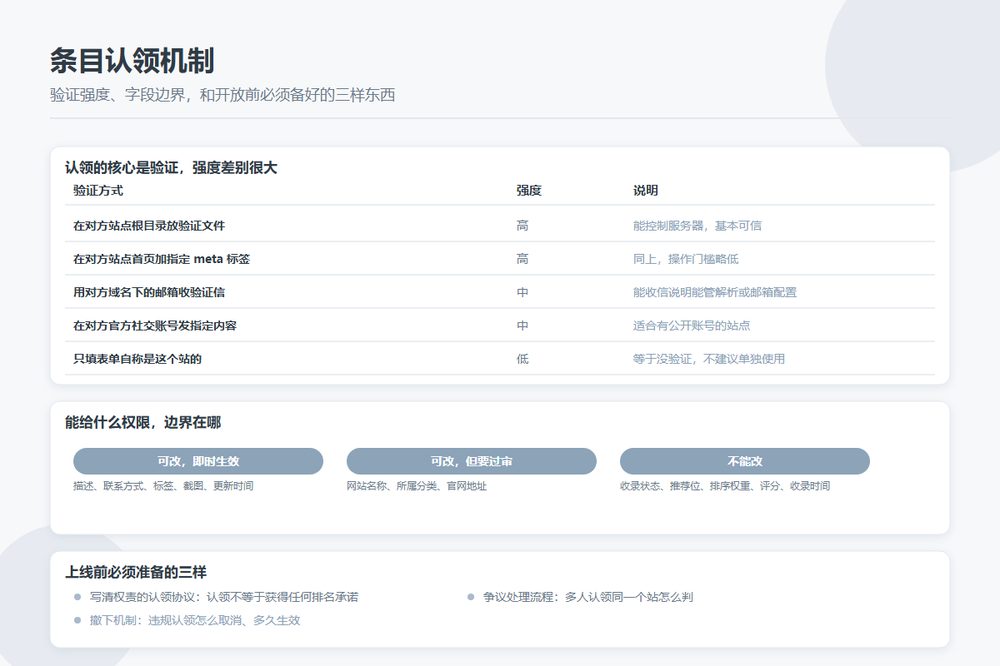Click the 可改，但要过审 pill
1000x666 pixels.
[x=471, y=461]
